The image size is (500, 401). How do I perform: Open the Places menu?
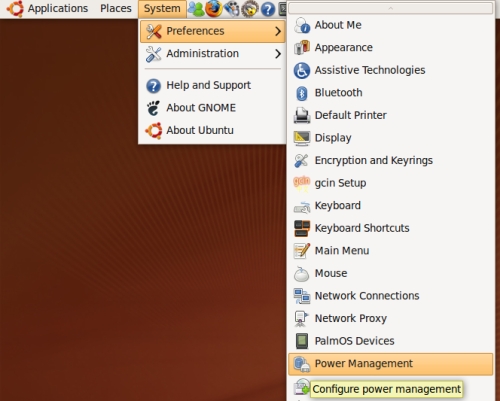[116, 8]
